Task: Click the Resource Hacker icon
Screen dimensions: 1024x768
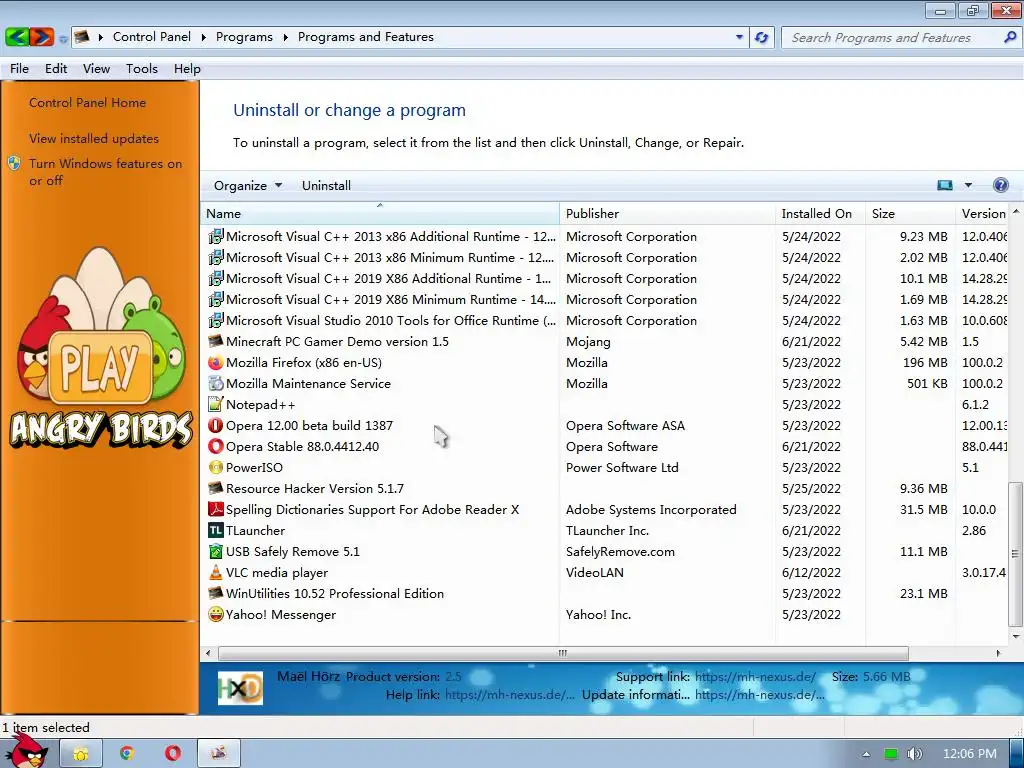Action: (216, 488)
